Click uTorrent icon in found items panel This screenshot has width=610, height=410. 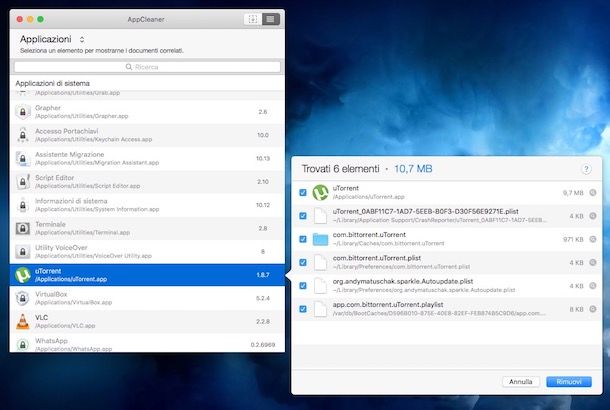(321, 193)
